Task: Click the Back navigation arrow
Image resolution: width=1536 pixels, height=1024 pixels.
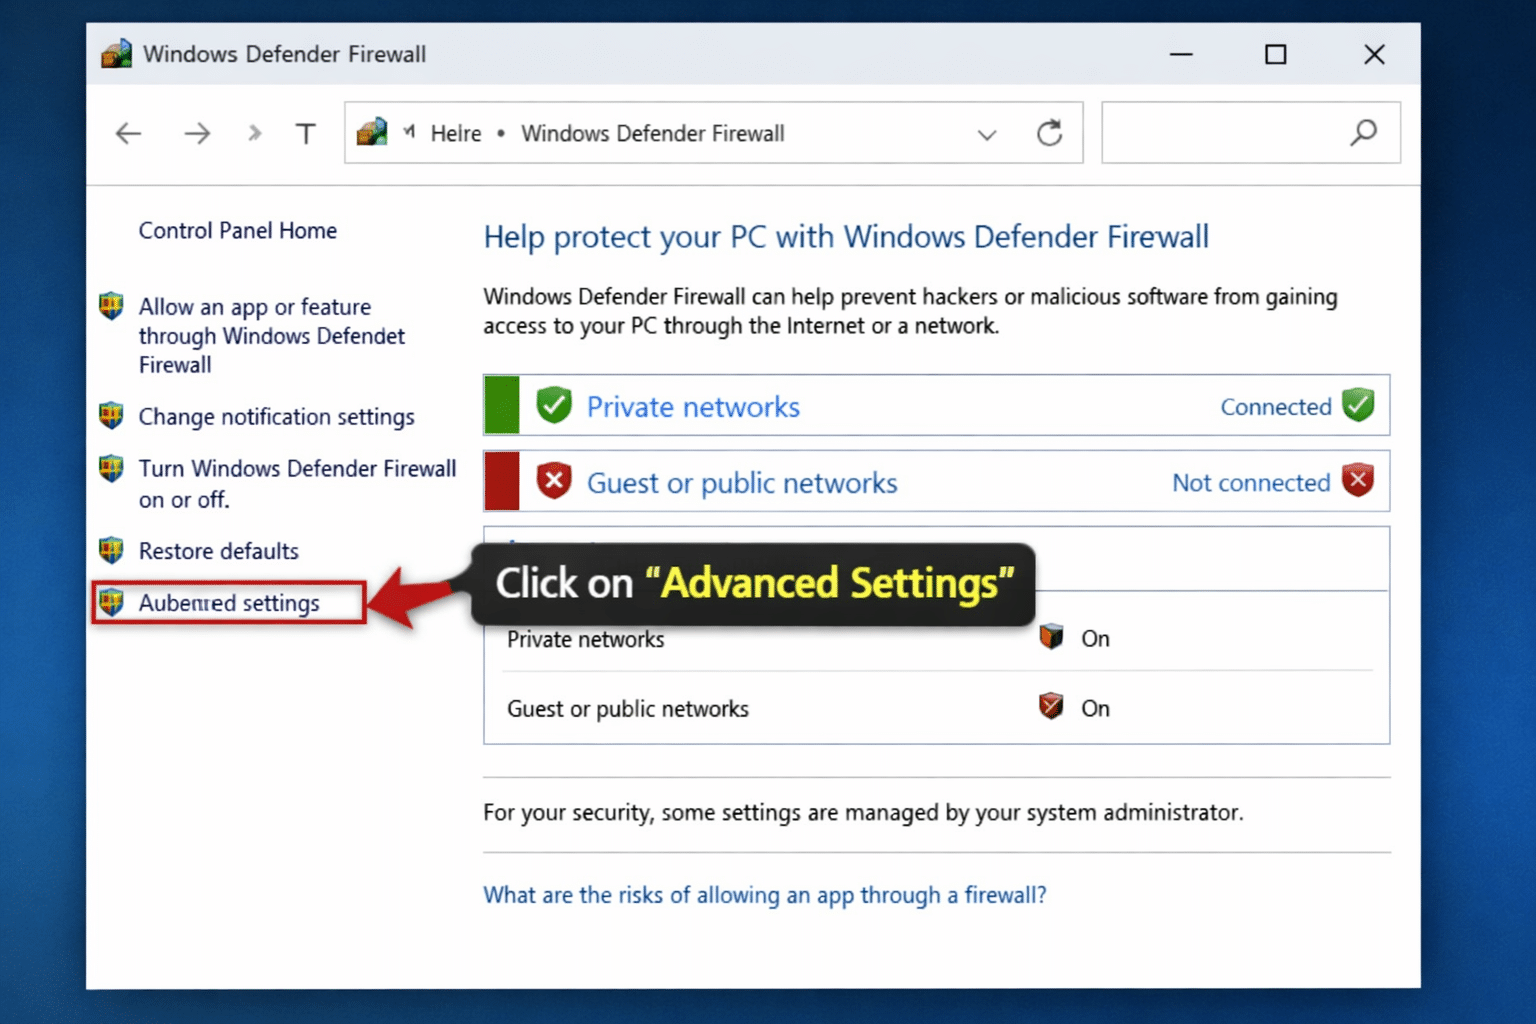Action: pyautogui.click(x=128, y=133)
